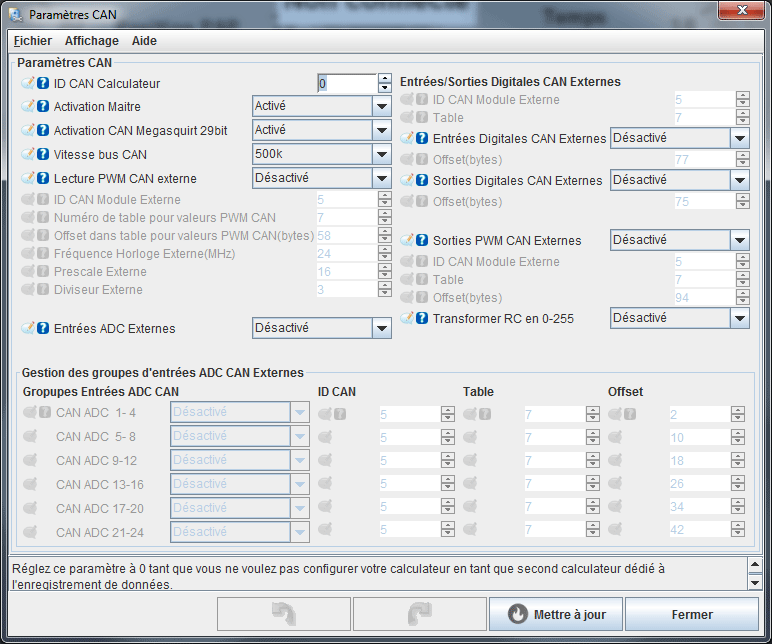
Task: Click help icon beside Sorties PWM CAN Externes
Action: [x=422, y=241]
